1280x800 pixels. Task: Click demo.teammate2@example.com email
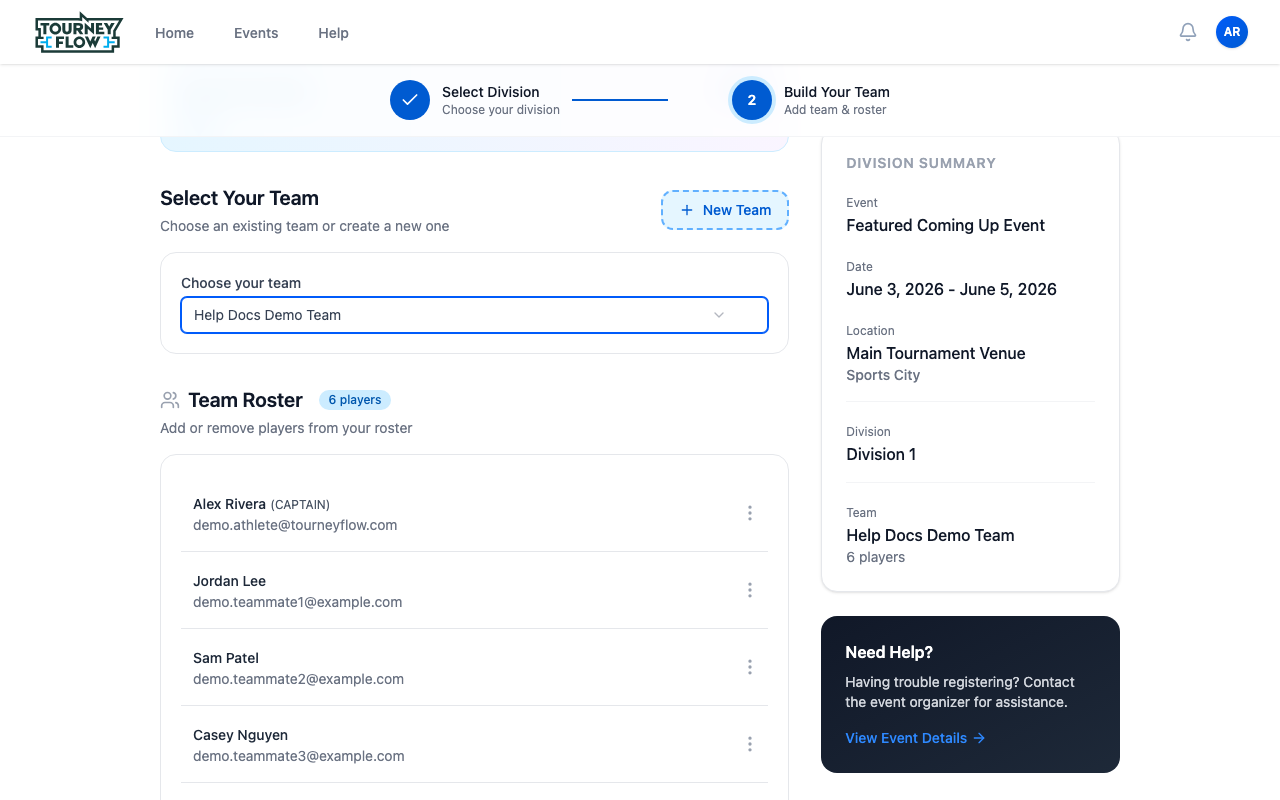[299, 679]
